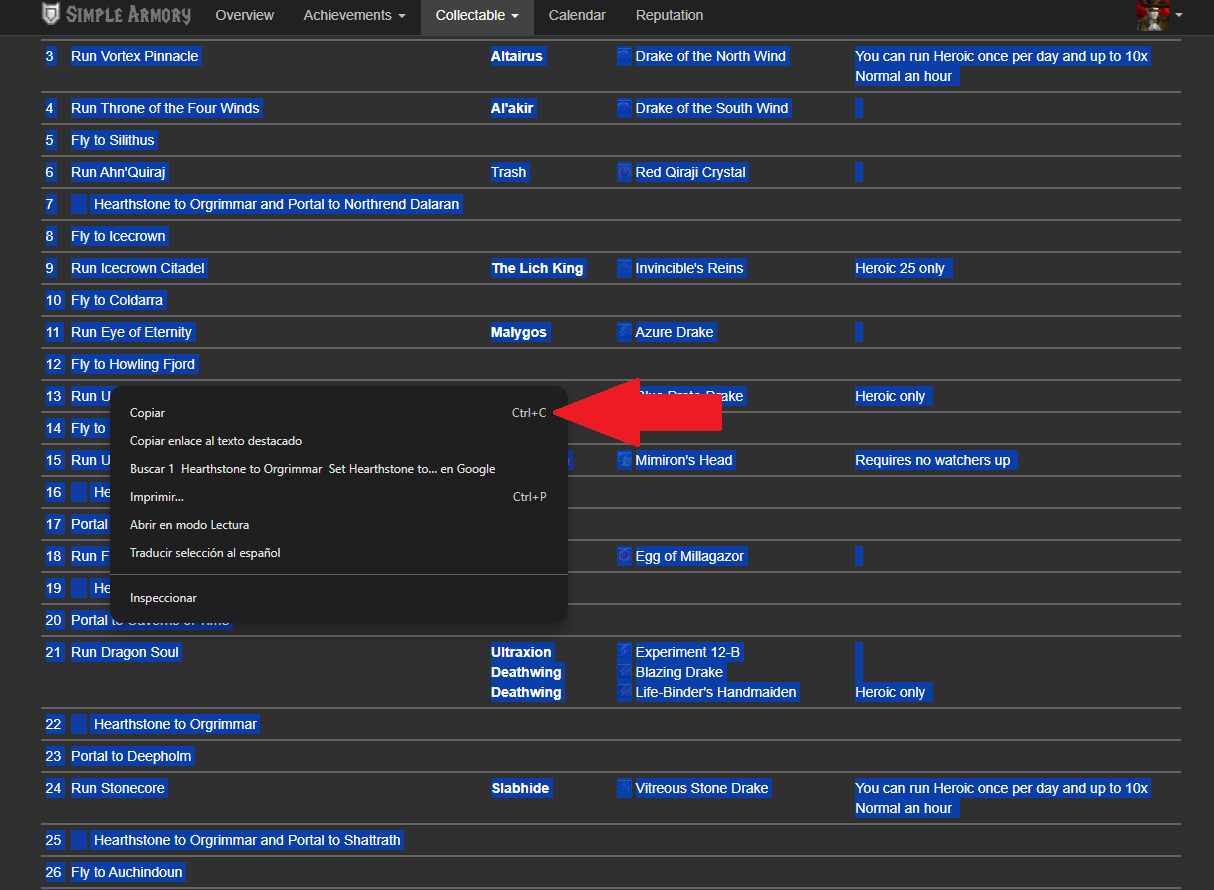Click 'Run Vortex Pinnacle' step text
Viewport: 1214px width, 890px height.
pyautogui.click(x=135, y=56)
